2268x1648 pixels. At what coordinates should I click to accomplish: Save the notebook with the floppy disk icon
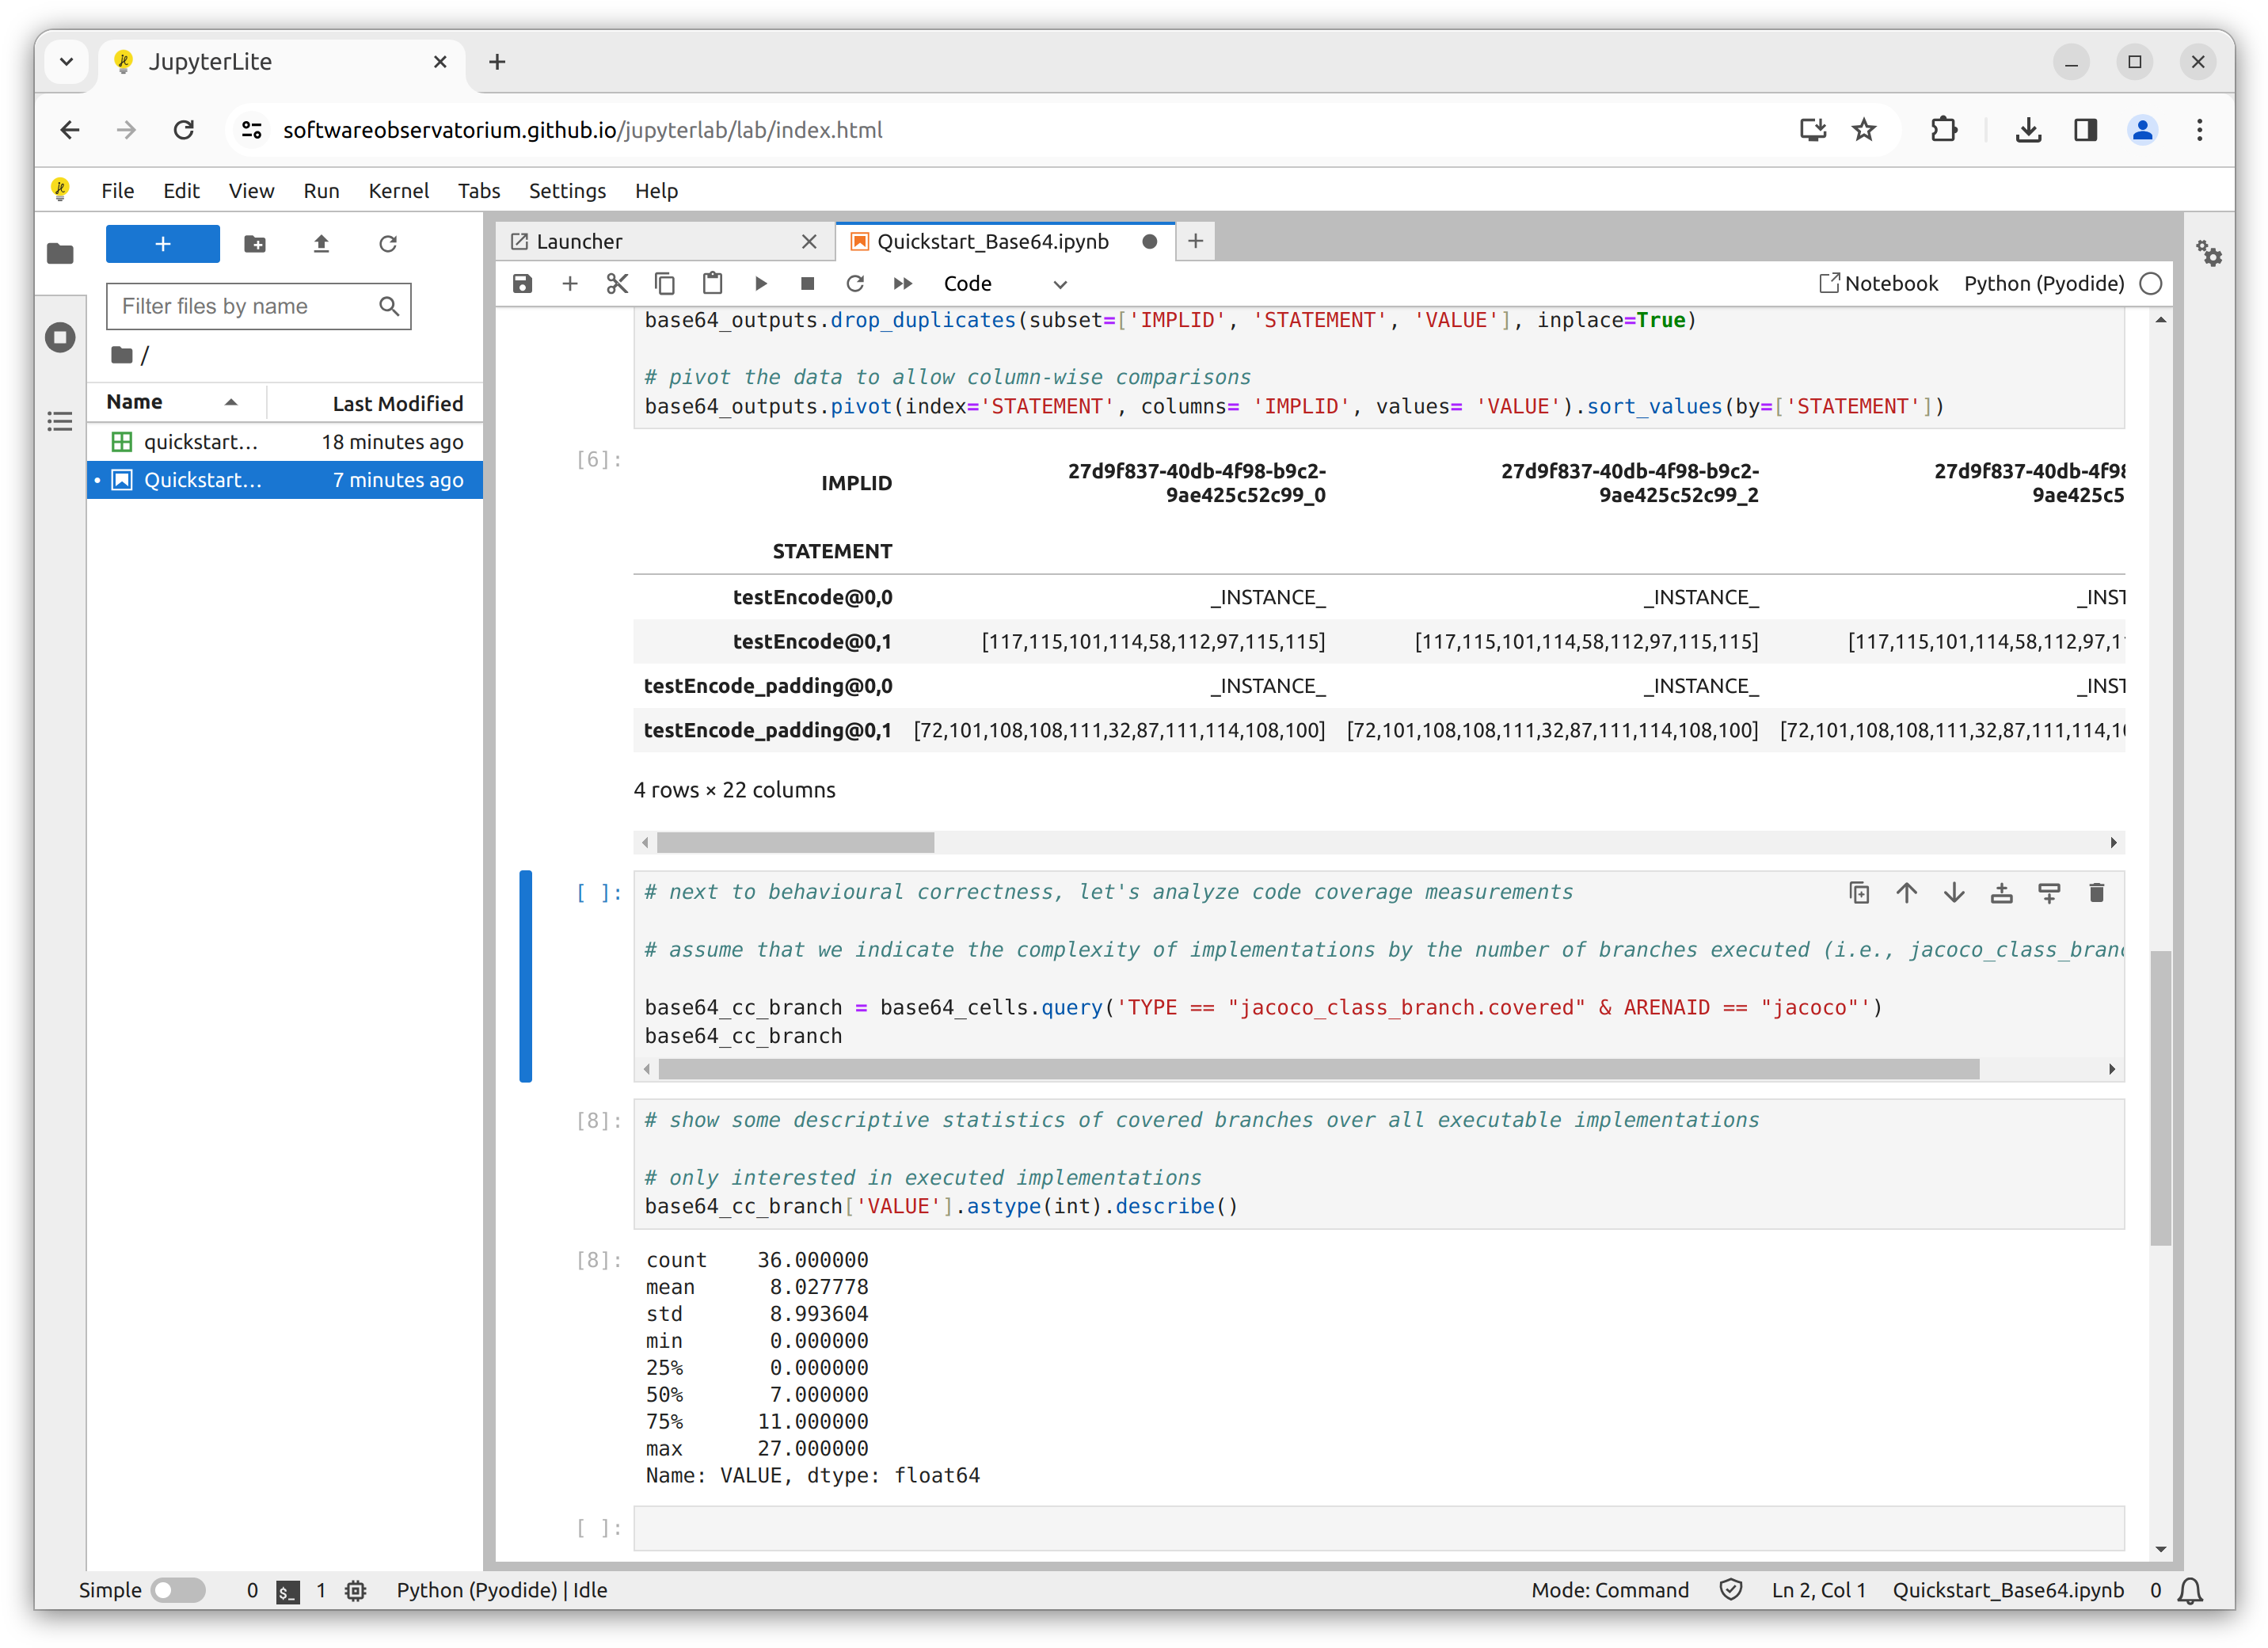coord(522,284)
